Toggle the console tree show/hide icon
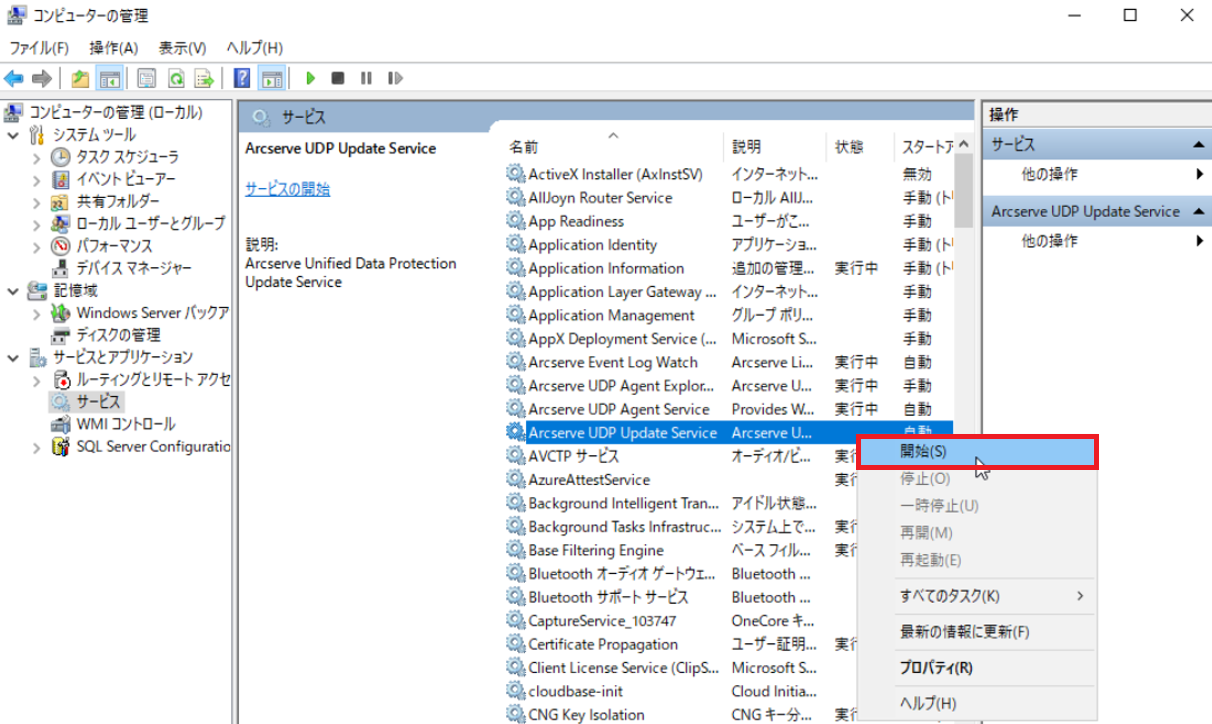This screenshot has height=724, width=1212. tap(109, 78)
